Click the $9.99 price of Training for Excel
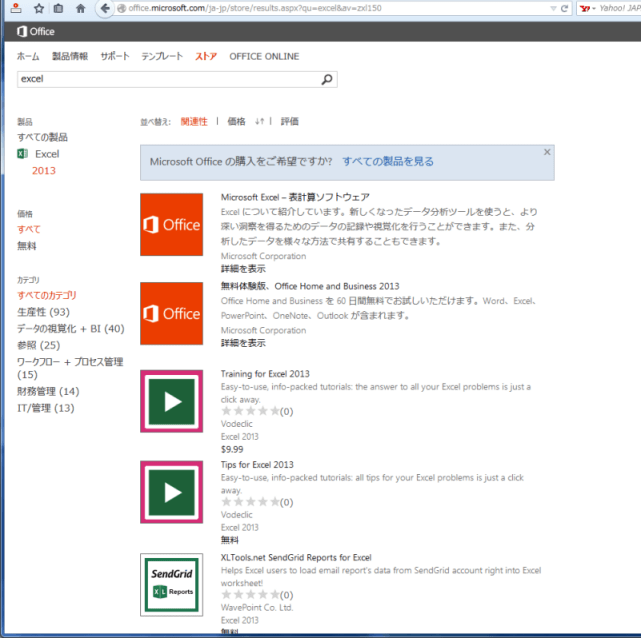The height and width of the screenshot is (638, 641). click(x=232, y=449)
